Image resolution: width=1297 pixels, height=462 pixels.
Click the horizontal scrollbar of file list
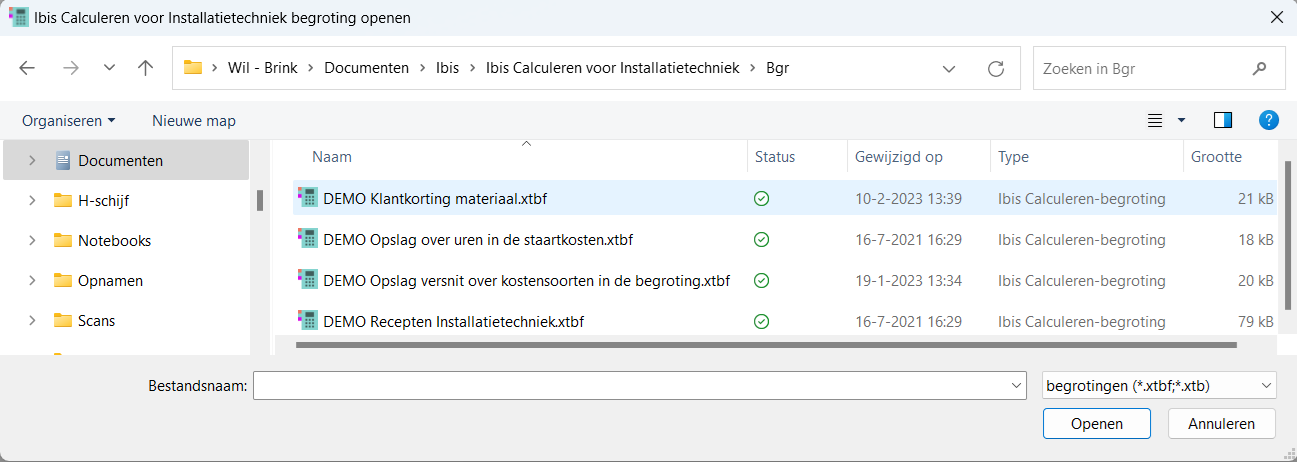766,346
